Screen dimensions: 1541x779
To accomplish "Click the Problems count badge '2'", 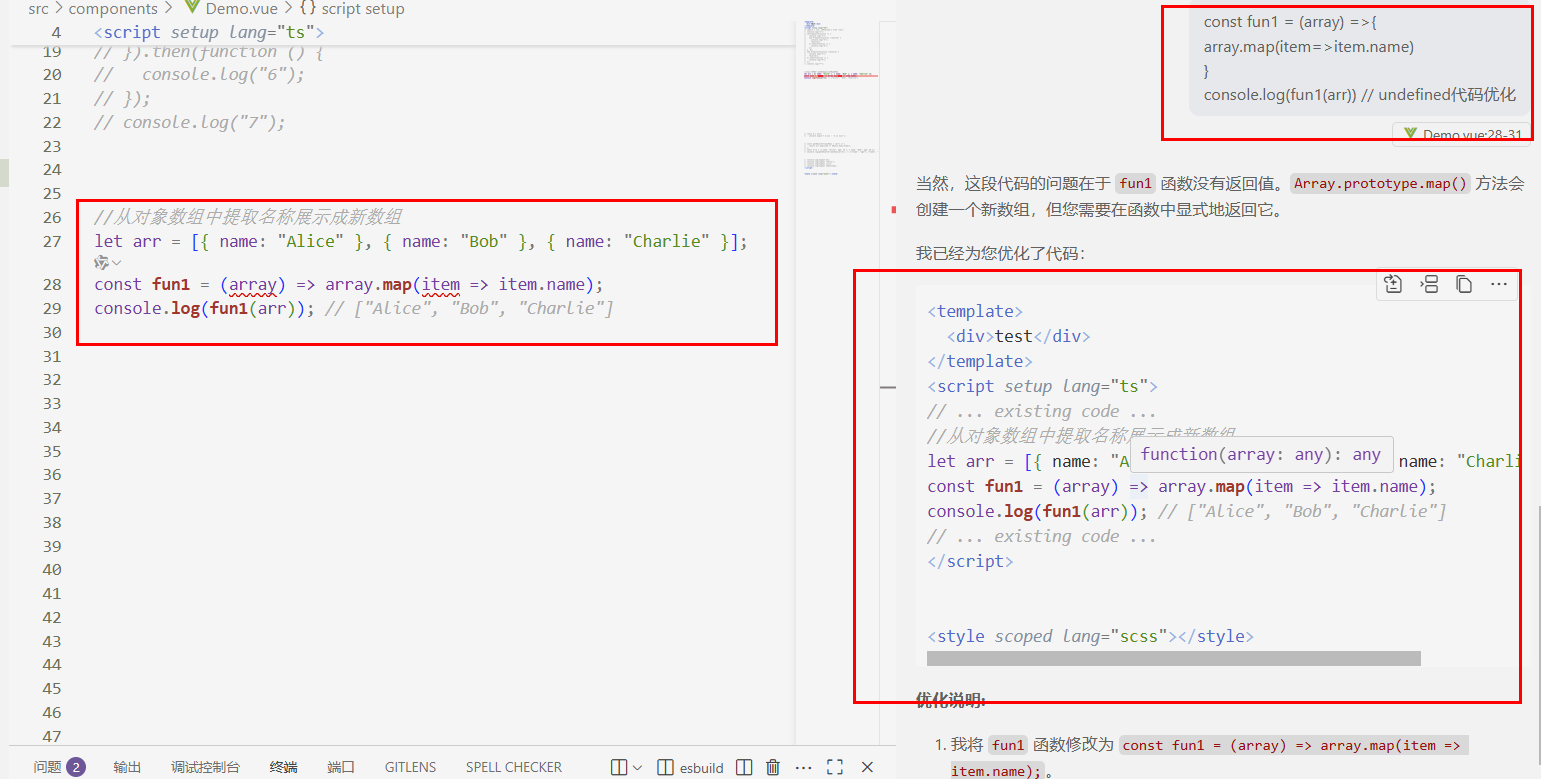I will (x=75, y=767).
